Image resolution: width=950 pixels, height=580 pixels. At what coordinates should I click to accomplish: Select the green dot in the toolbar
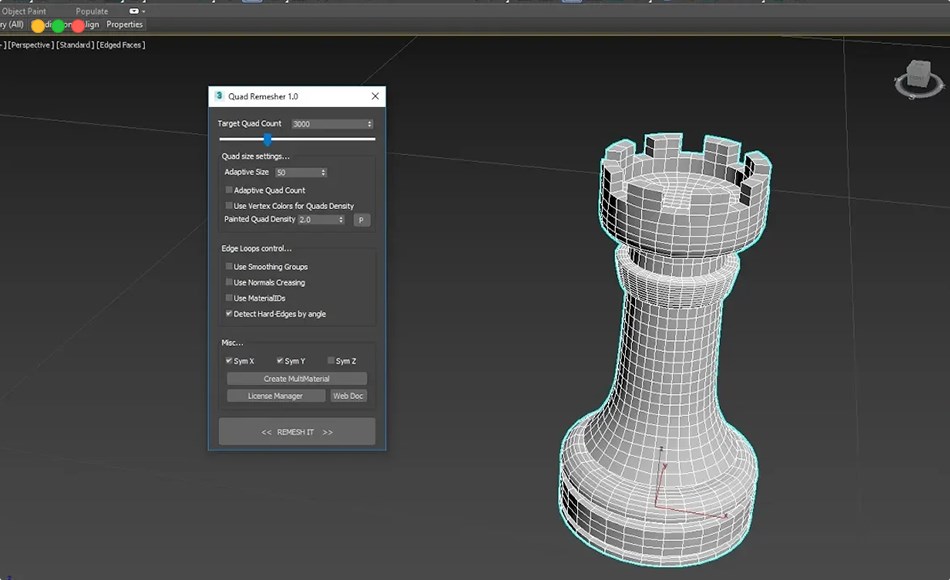point(56,25)
